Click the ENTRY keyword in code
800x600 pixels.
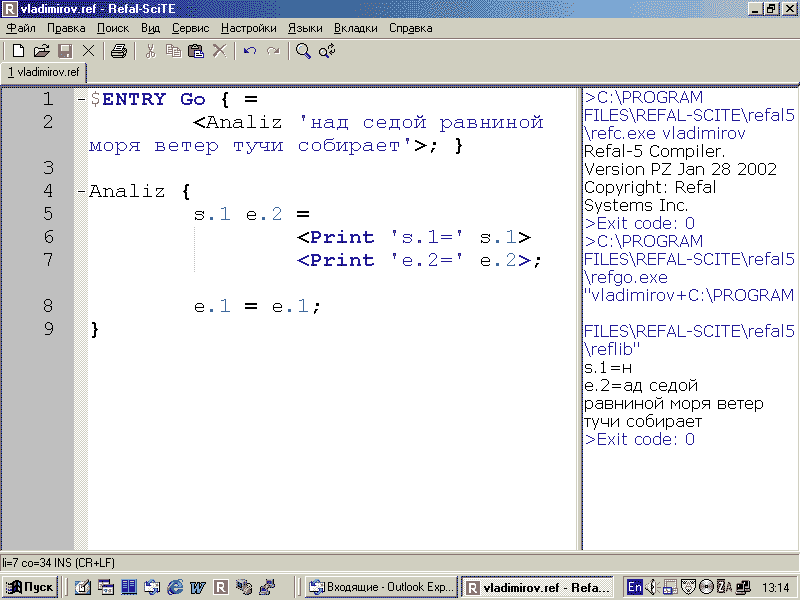click(134, 99)
